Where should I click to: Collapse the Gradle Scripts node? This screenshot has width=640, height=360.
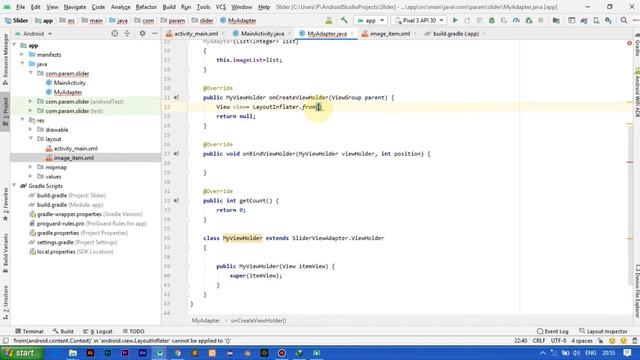14,186
